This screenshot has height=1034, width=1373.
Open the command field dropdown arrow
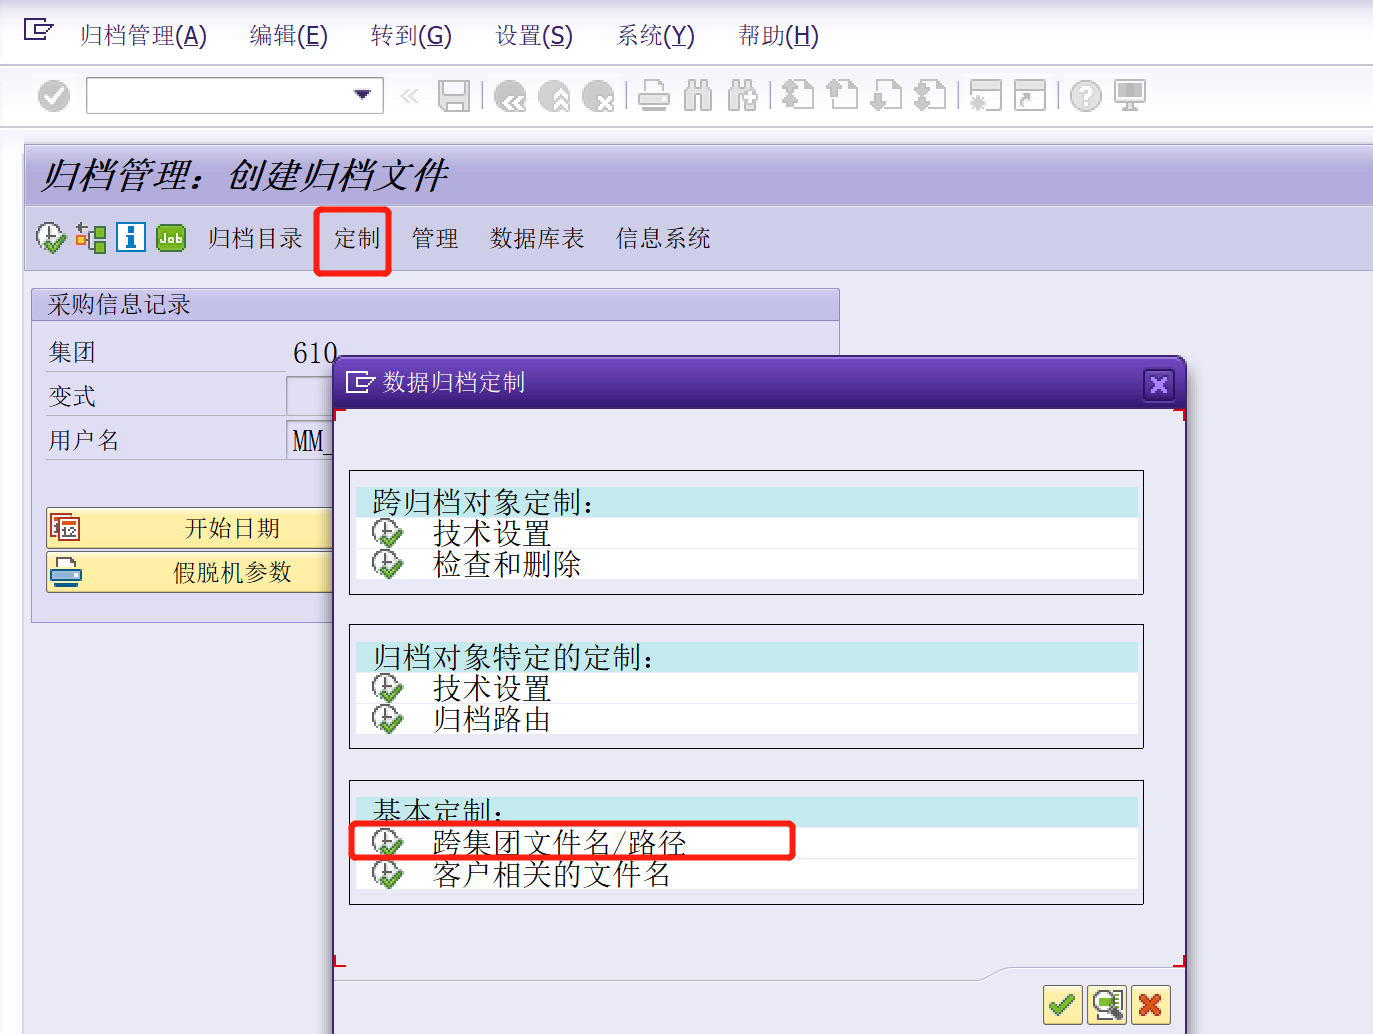coord(362,95)
